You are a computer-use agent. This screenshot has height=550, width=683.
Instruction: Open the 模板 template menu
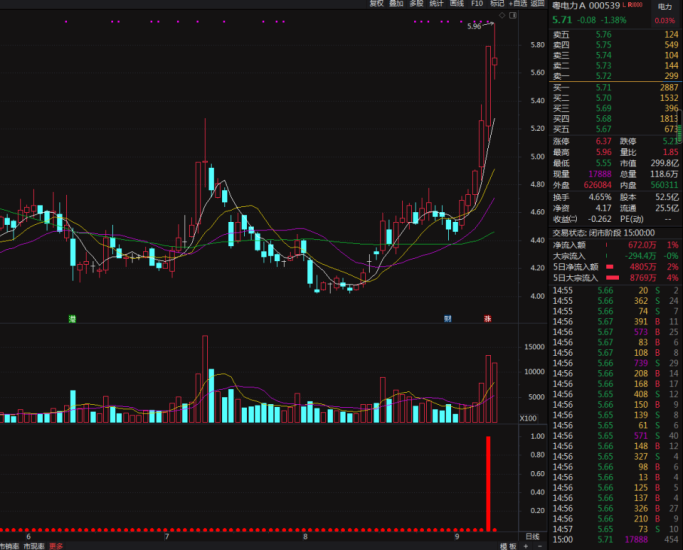[x=508, y=546]
